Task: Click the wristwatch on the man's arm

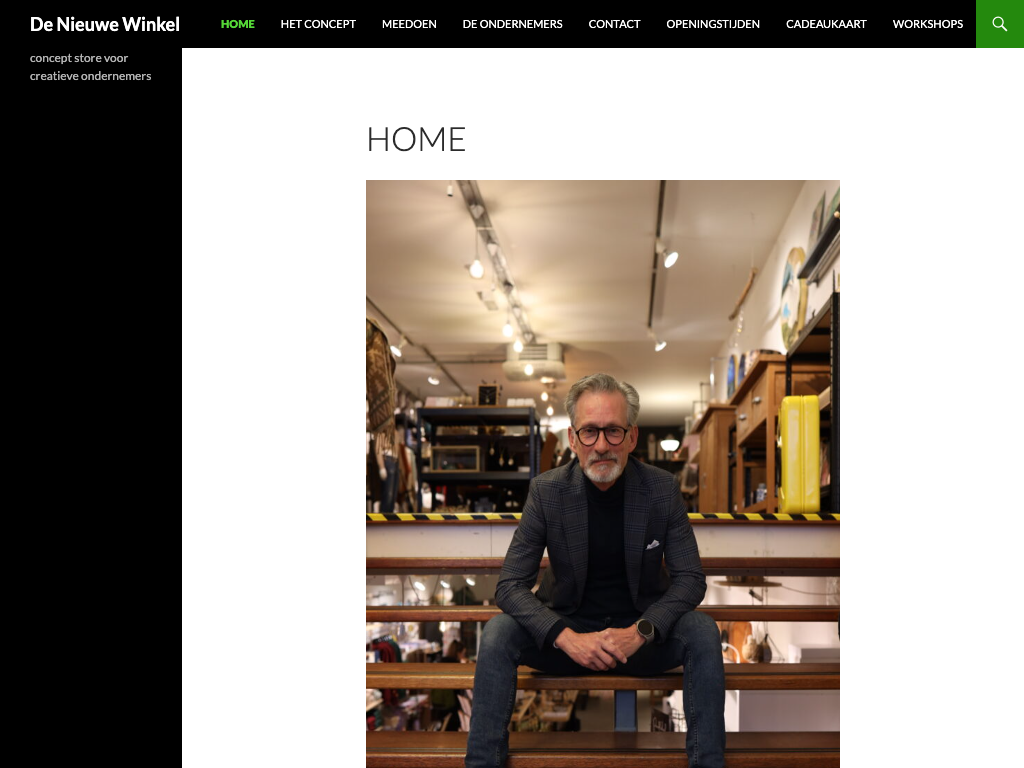Action: 645,630
